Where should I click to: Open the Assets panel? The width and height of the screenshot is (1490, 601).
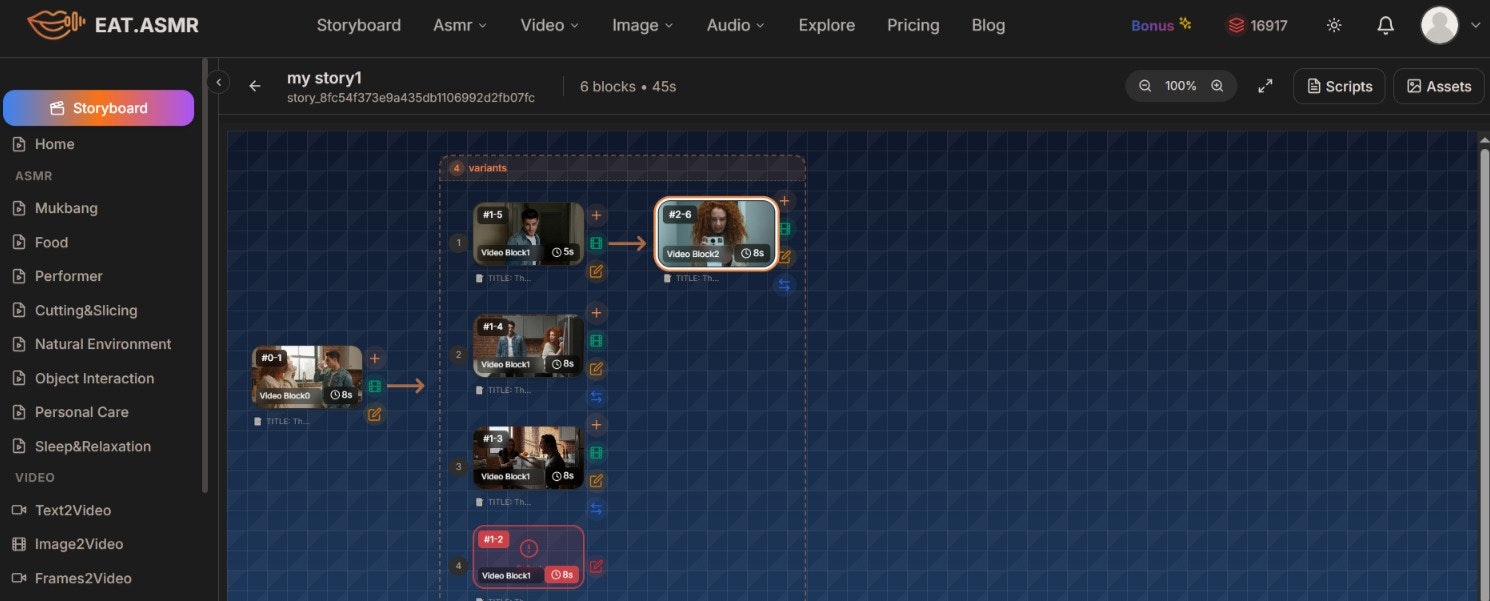click(x=1439, y=86)
